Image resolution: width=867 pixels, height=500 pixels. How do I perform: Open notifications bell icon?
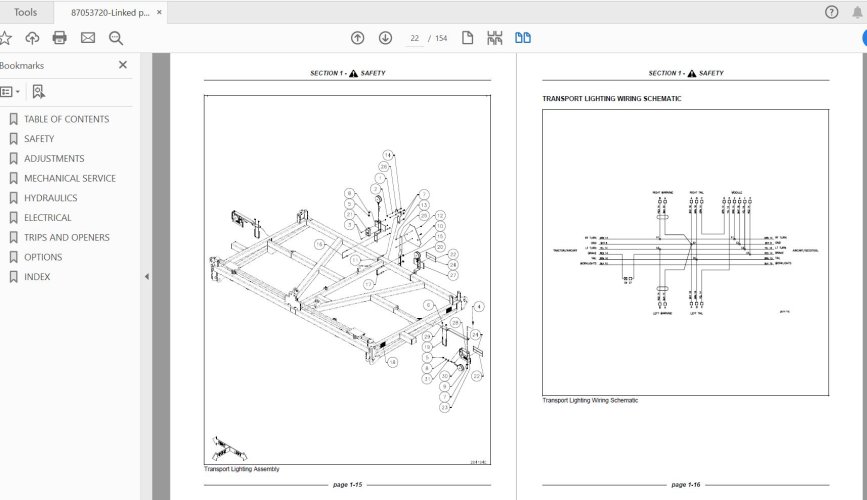[858, 12]
